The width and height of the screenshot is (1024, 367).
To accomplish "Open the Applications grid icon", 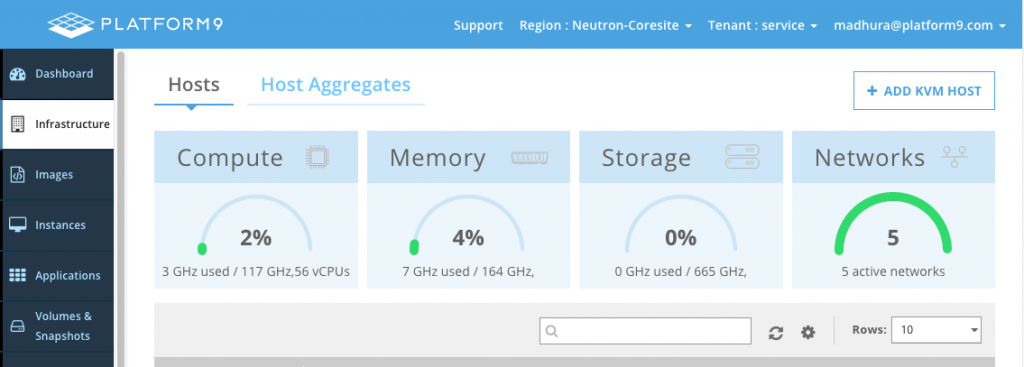I will [18, 276].
